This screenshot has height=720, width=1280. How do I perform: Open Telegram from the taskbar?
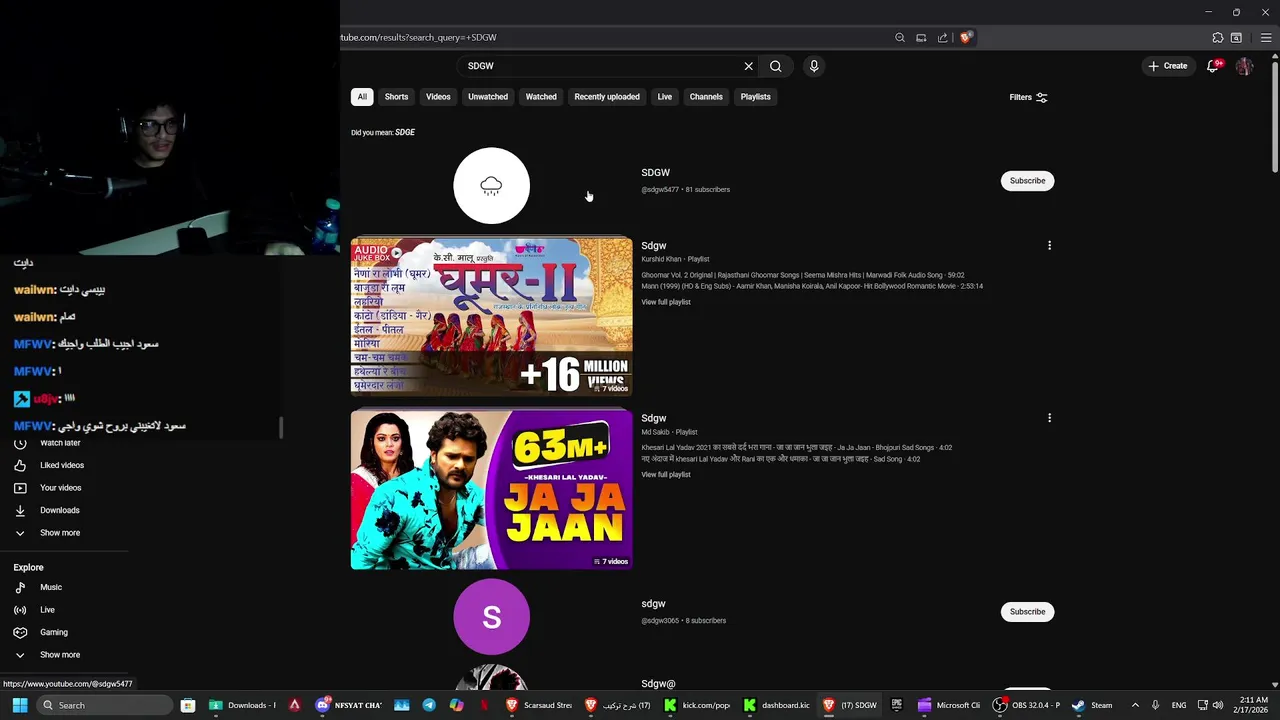point(429,705)
